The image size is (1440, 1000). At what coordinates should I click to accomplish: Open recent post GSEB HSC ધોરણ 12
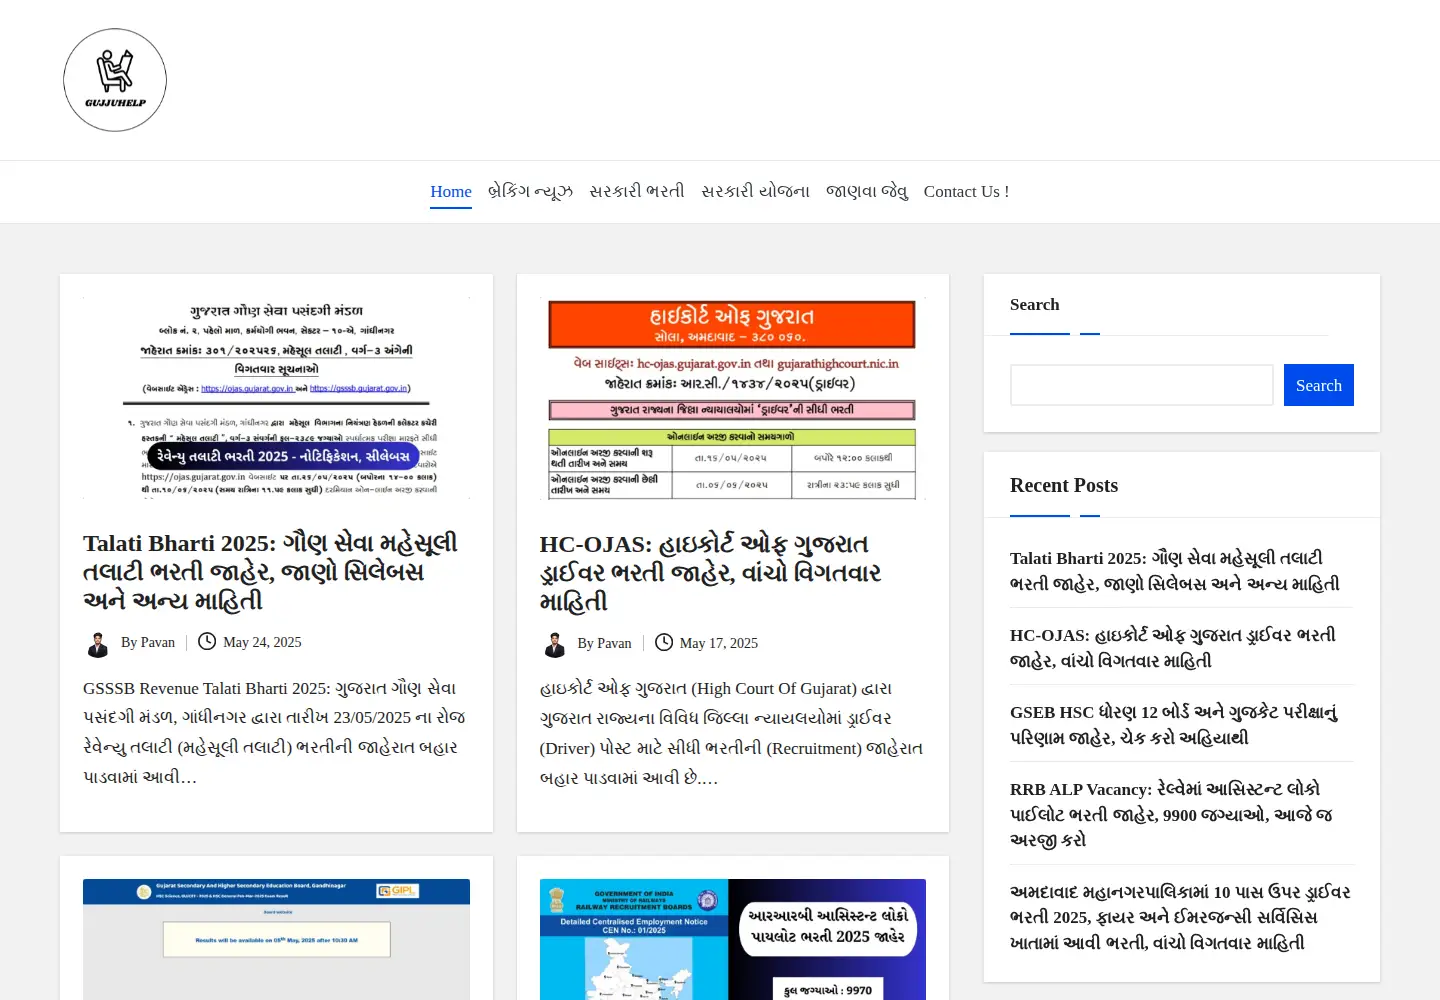point(1174,725)
